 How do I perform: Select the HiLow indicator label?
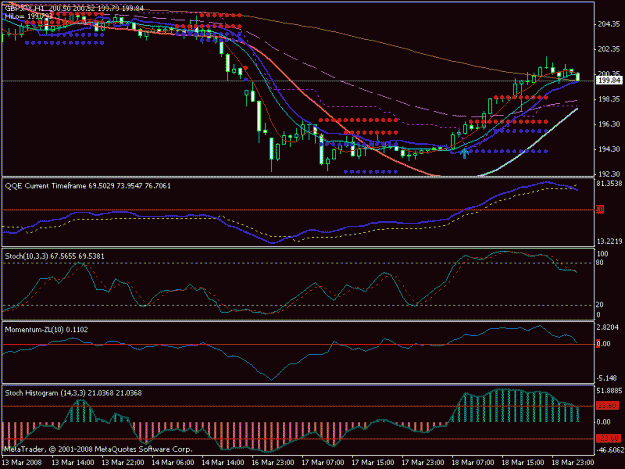(x=28, y=16)
